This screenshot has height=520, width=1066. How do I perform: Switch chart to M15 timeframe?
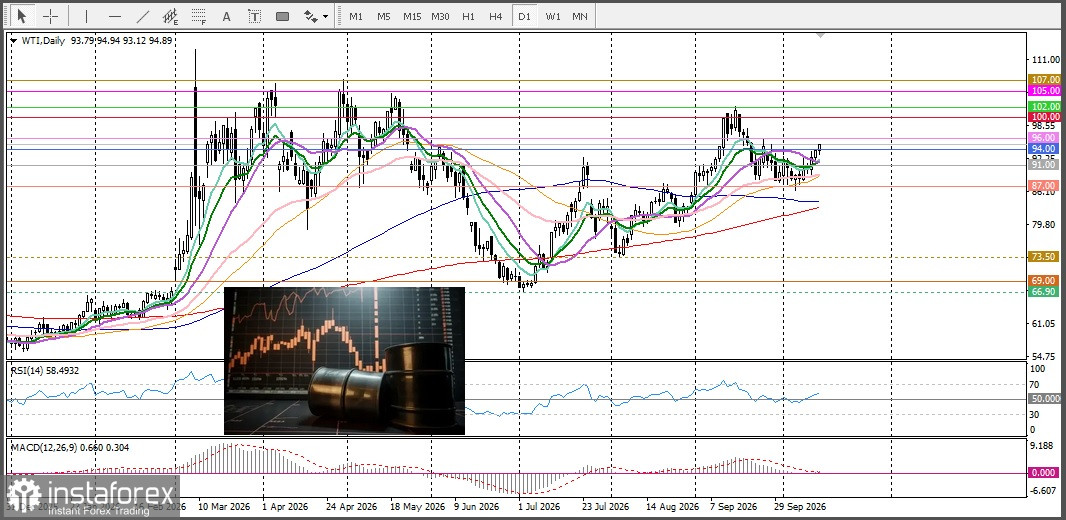coord(411,16)
